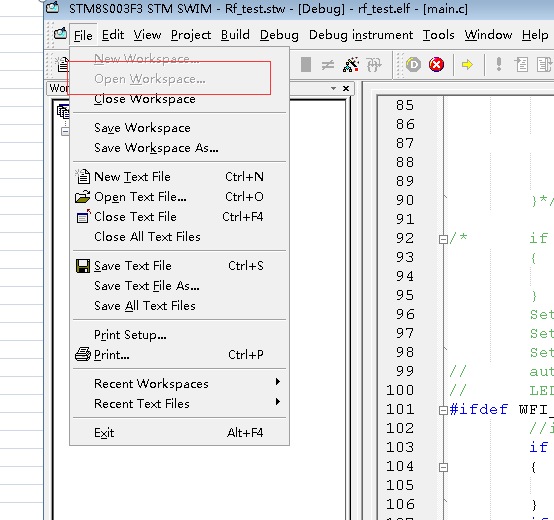Expand the Recent Workspaces submenu

(x=179, y=384)
